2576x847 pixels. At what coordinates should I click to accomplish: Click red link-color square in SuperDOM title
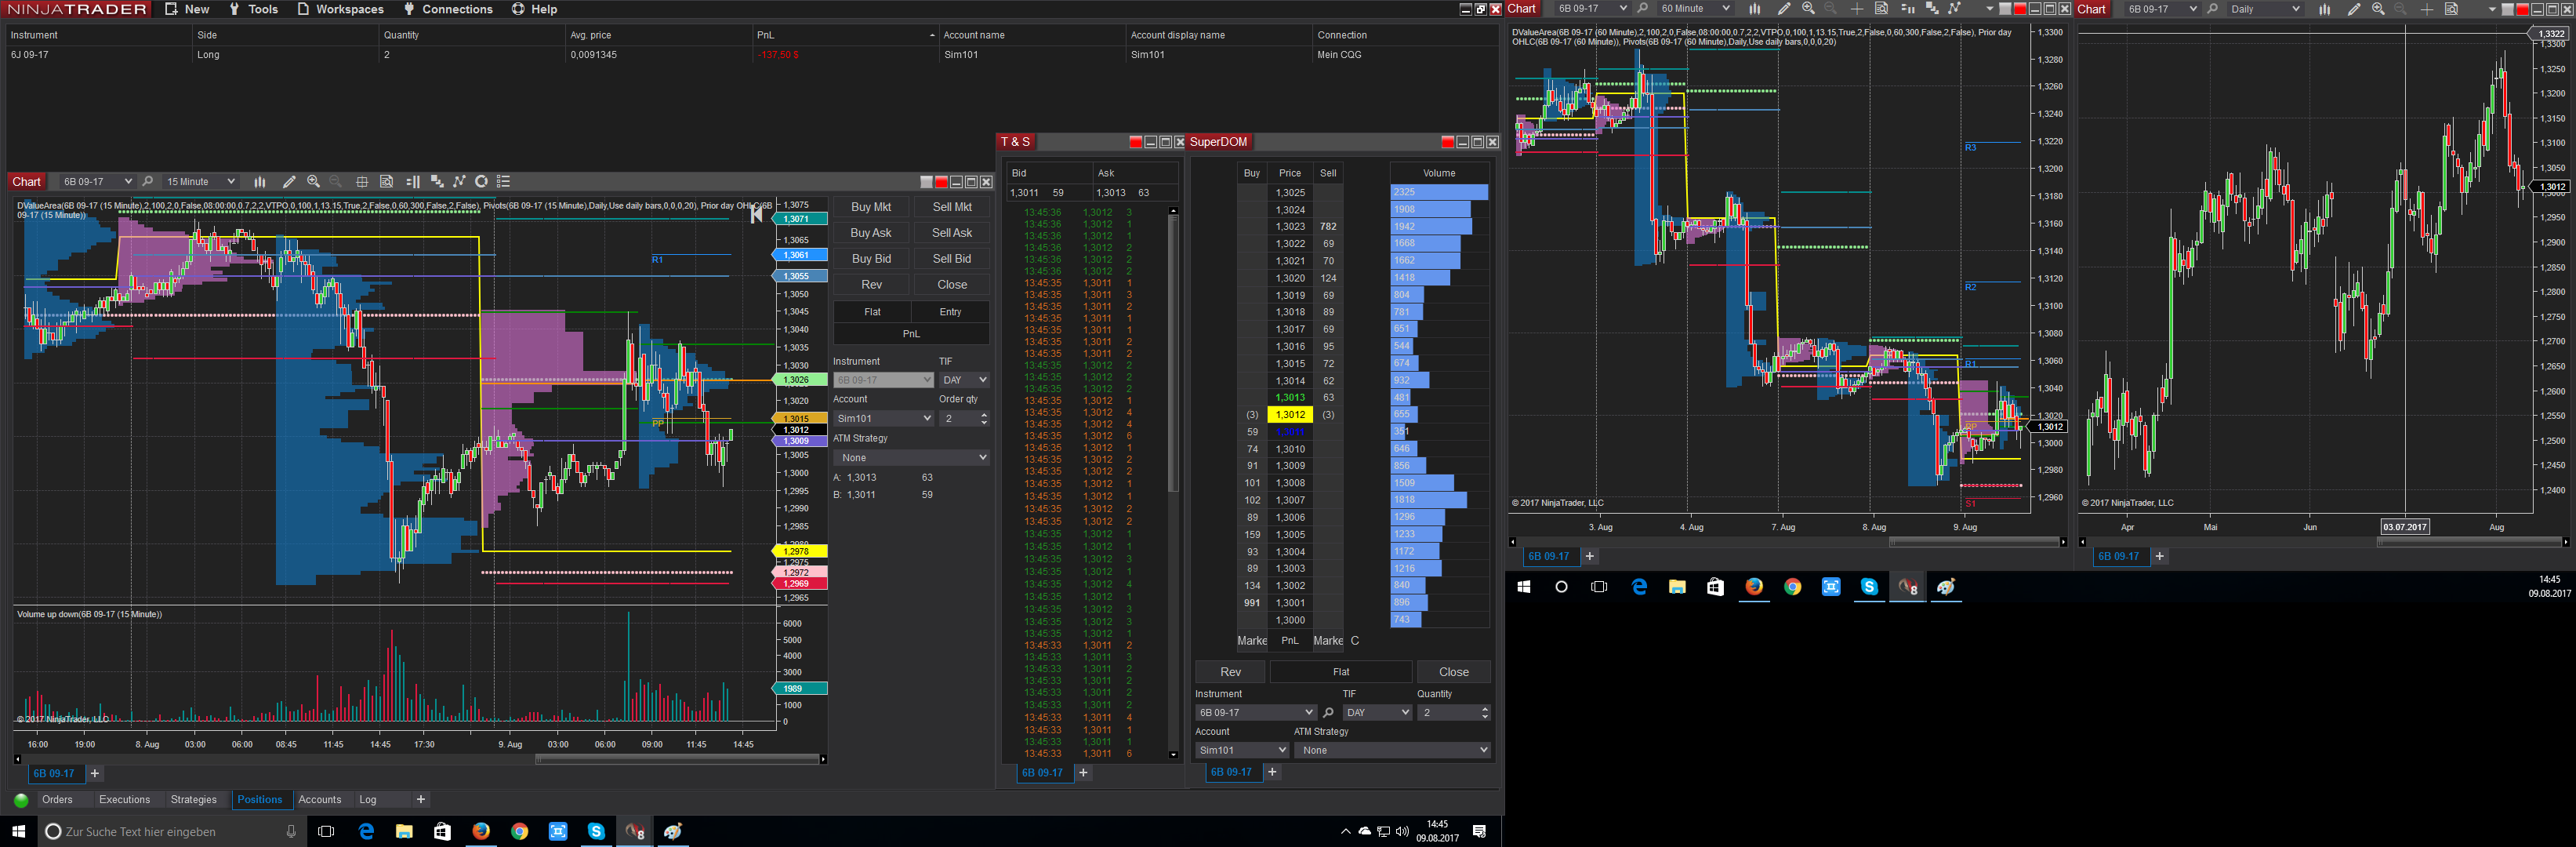(1447, 142)
